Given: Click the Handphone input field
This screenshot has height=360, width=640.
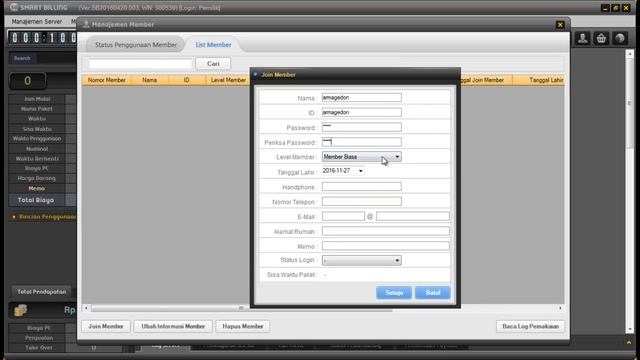Looking at the screenshot, I should coord(362,187).
